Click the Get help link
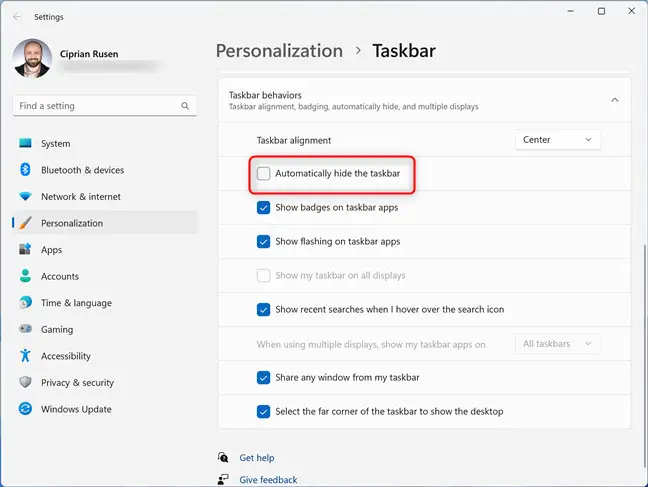648x487 pixels. [257, 458]
